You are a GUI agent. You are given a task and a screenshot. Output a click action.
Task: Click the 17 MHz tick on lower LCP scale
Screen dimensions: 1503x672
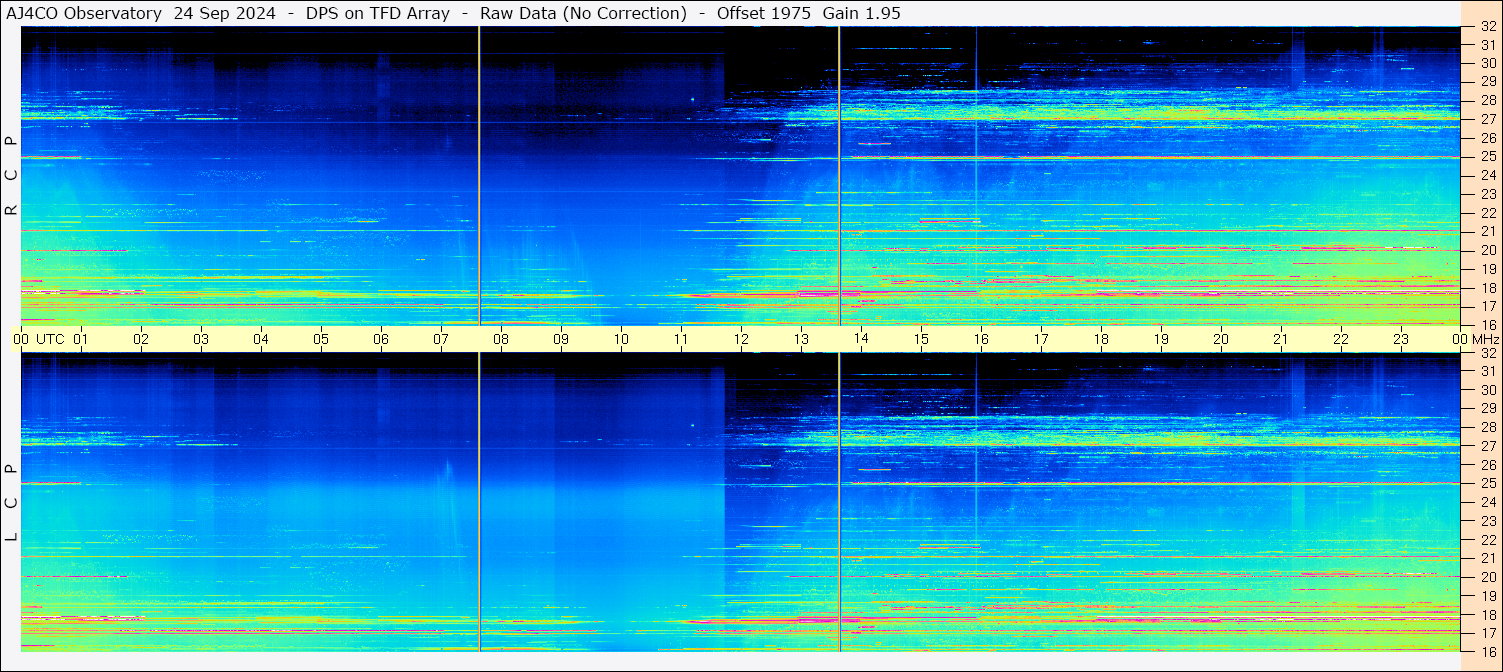(1487, 633)
